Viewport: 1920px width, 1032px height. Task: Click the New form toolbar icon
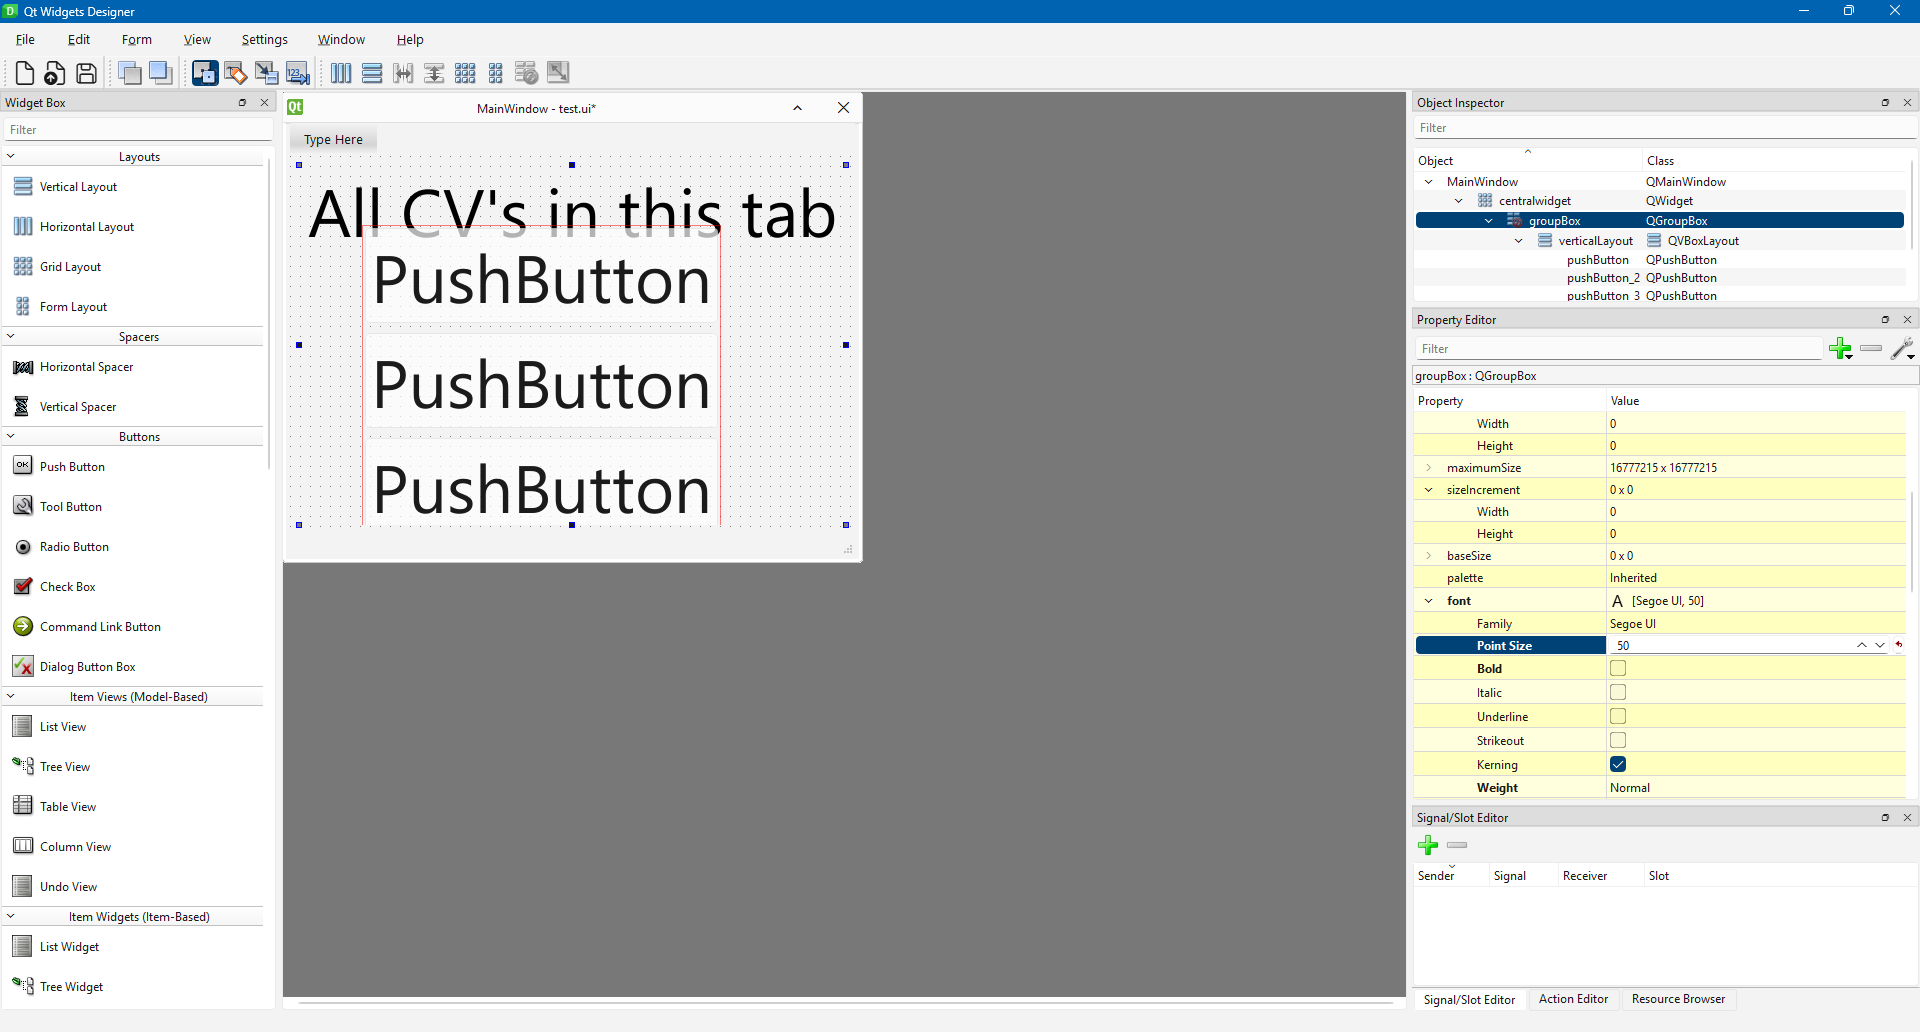(x=24, y=73)
